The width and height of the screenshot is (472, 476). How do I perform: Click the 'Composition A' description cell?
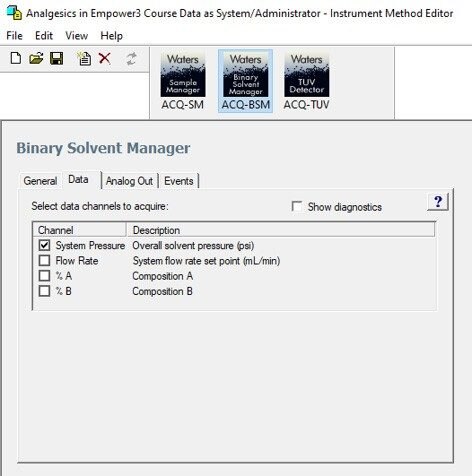[163, 276]
